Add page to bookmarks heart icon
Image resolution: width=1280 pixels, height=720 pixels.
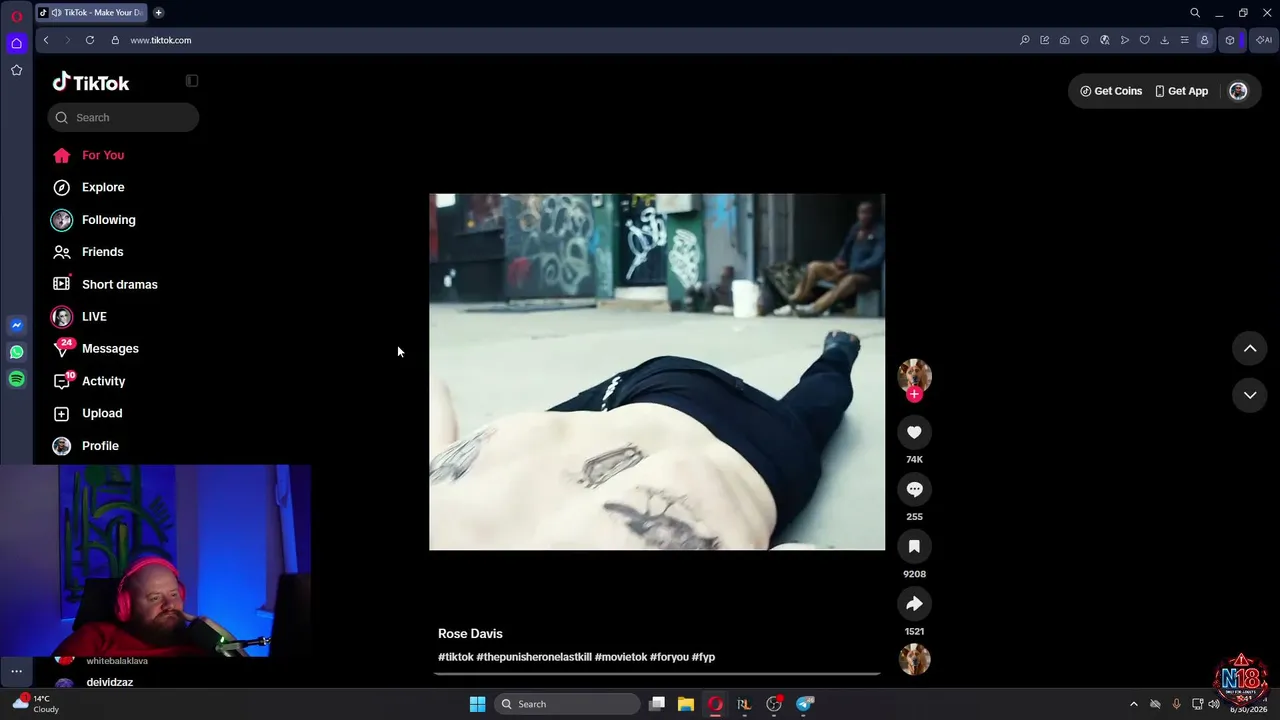tap(1145, 40)
